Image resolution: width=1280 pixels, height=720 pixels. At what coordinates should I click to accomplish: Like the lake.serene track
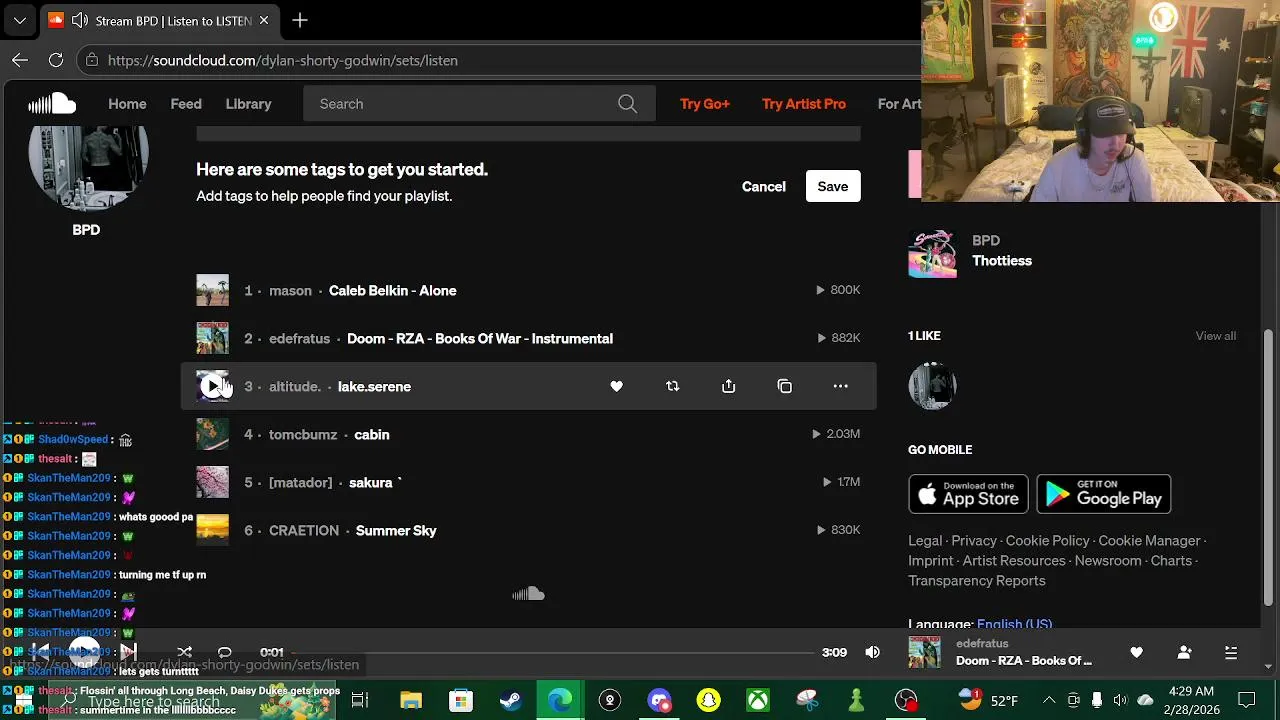(x=616, y=386)
